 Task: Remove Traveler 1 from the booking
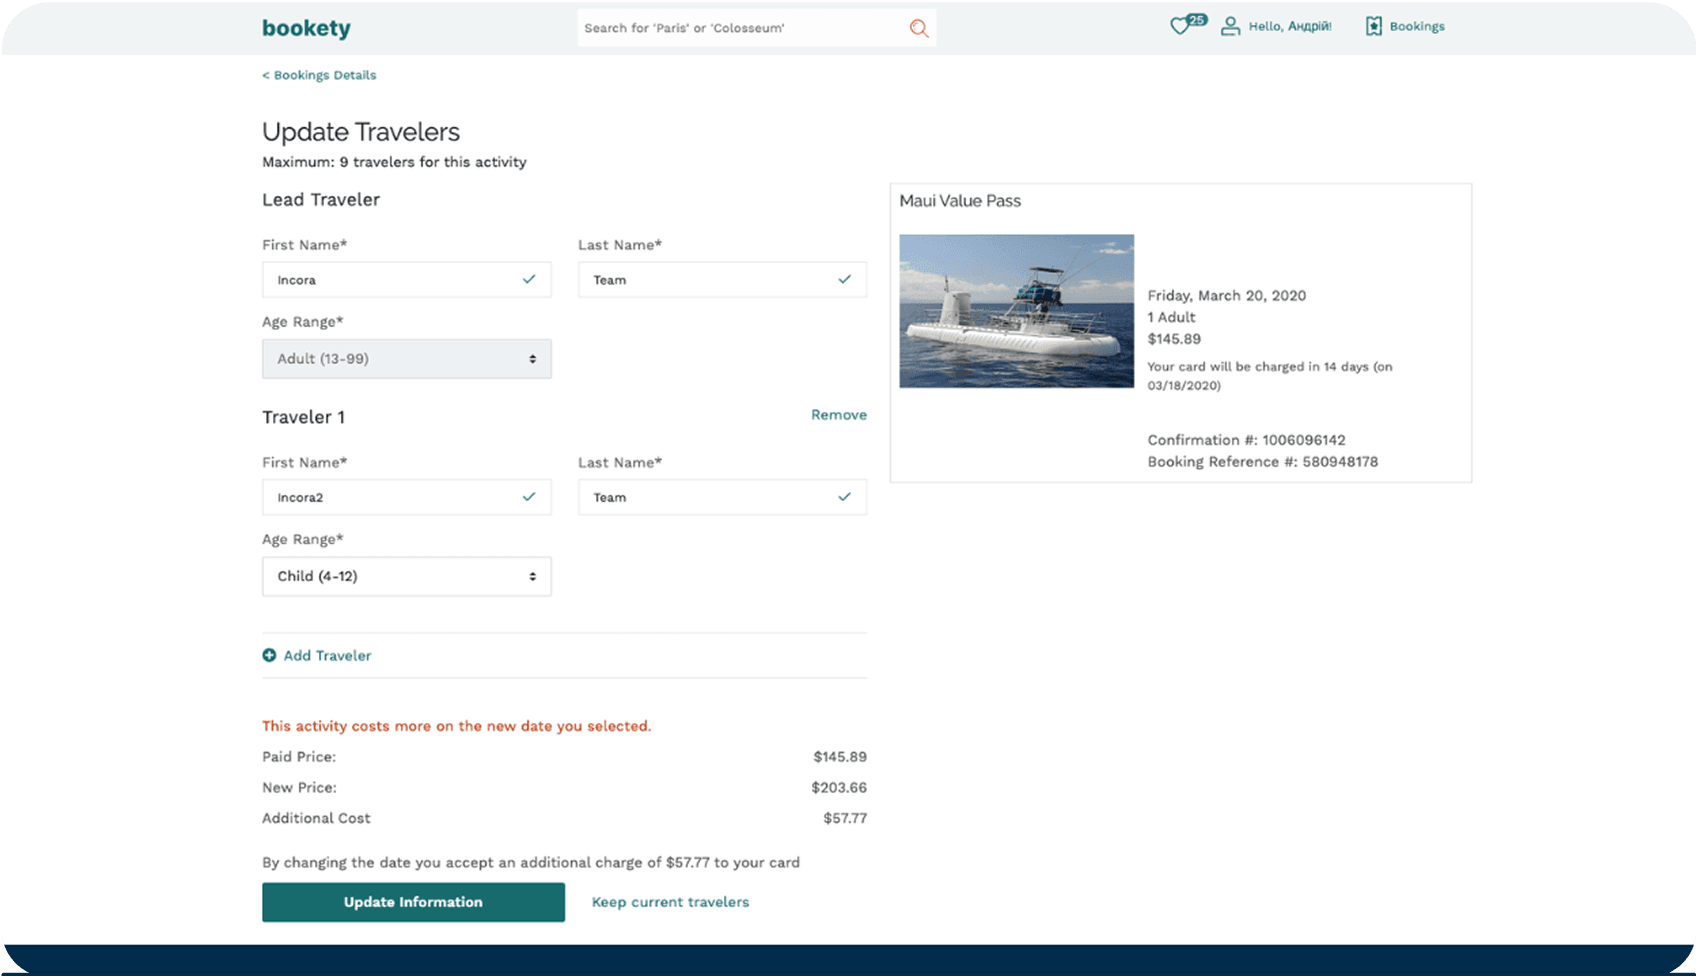coord(838,415)
